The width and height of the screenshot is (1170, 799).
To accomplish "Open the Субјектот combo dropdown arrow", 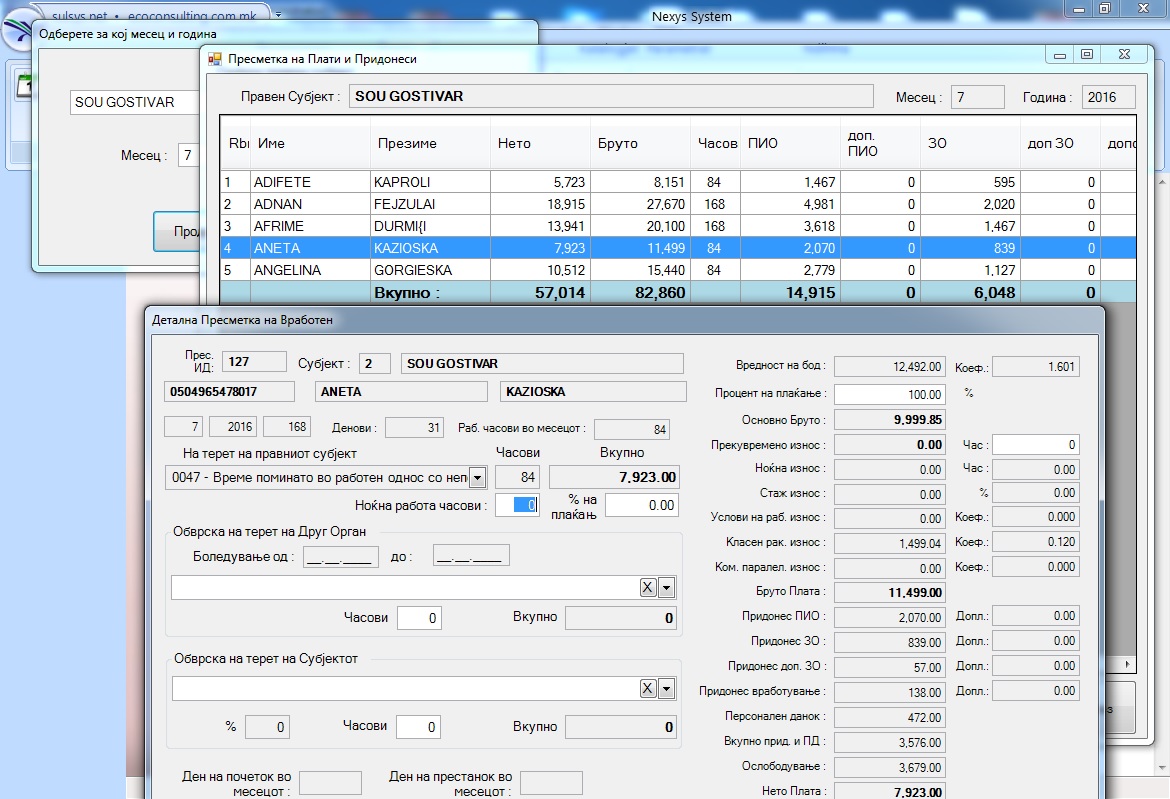I will click(x=666, y=688).
